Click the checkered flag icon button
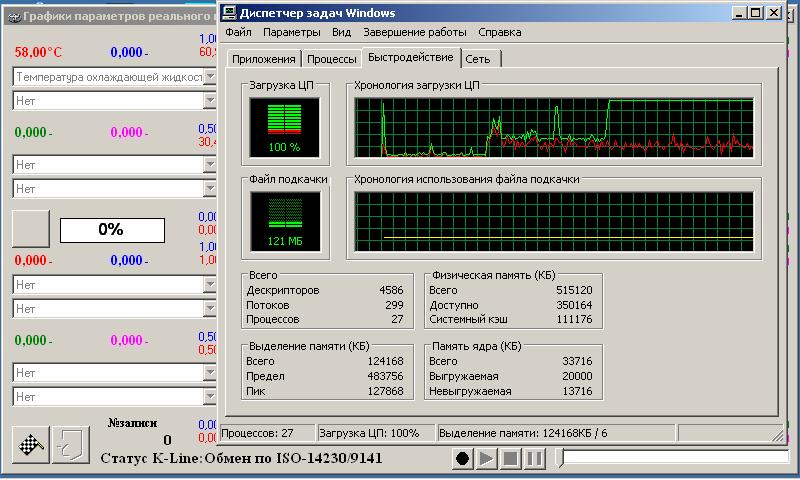The height and width of the screenshot is (480, 800). click(30, 444)
